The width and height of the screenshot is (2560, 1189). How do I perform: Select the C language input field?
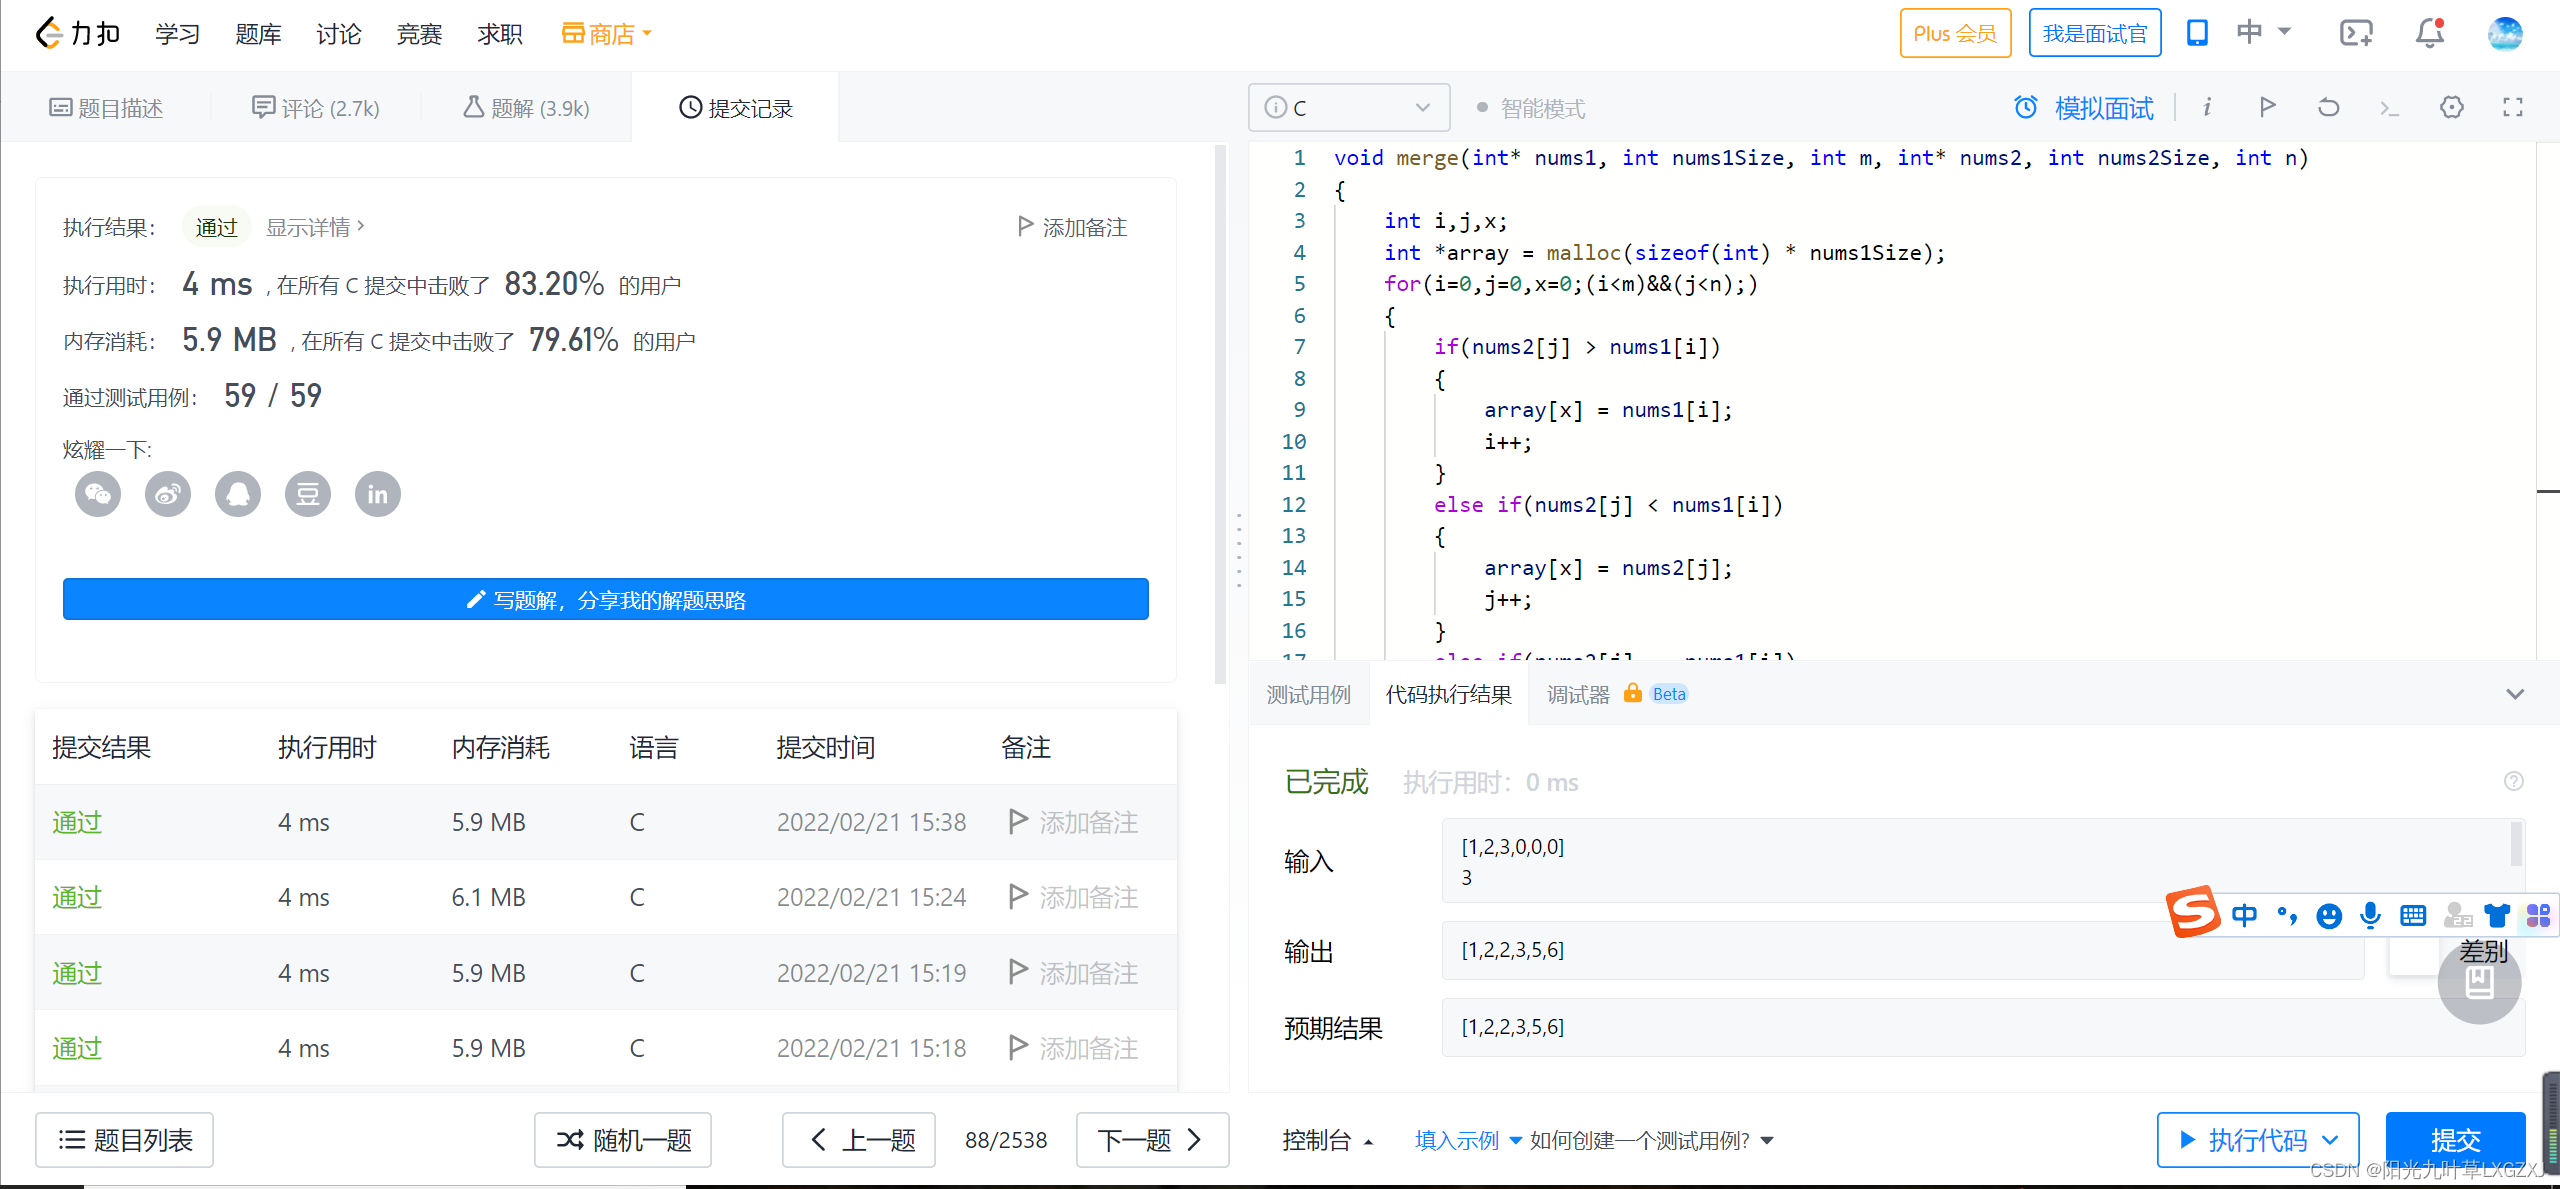(x=1349, y=106)
